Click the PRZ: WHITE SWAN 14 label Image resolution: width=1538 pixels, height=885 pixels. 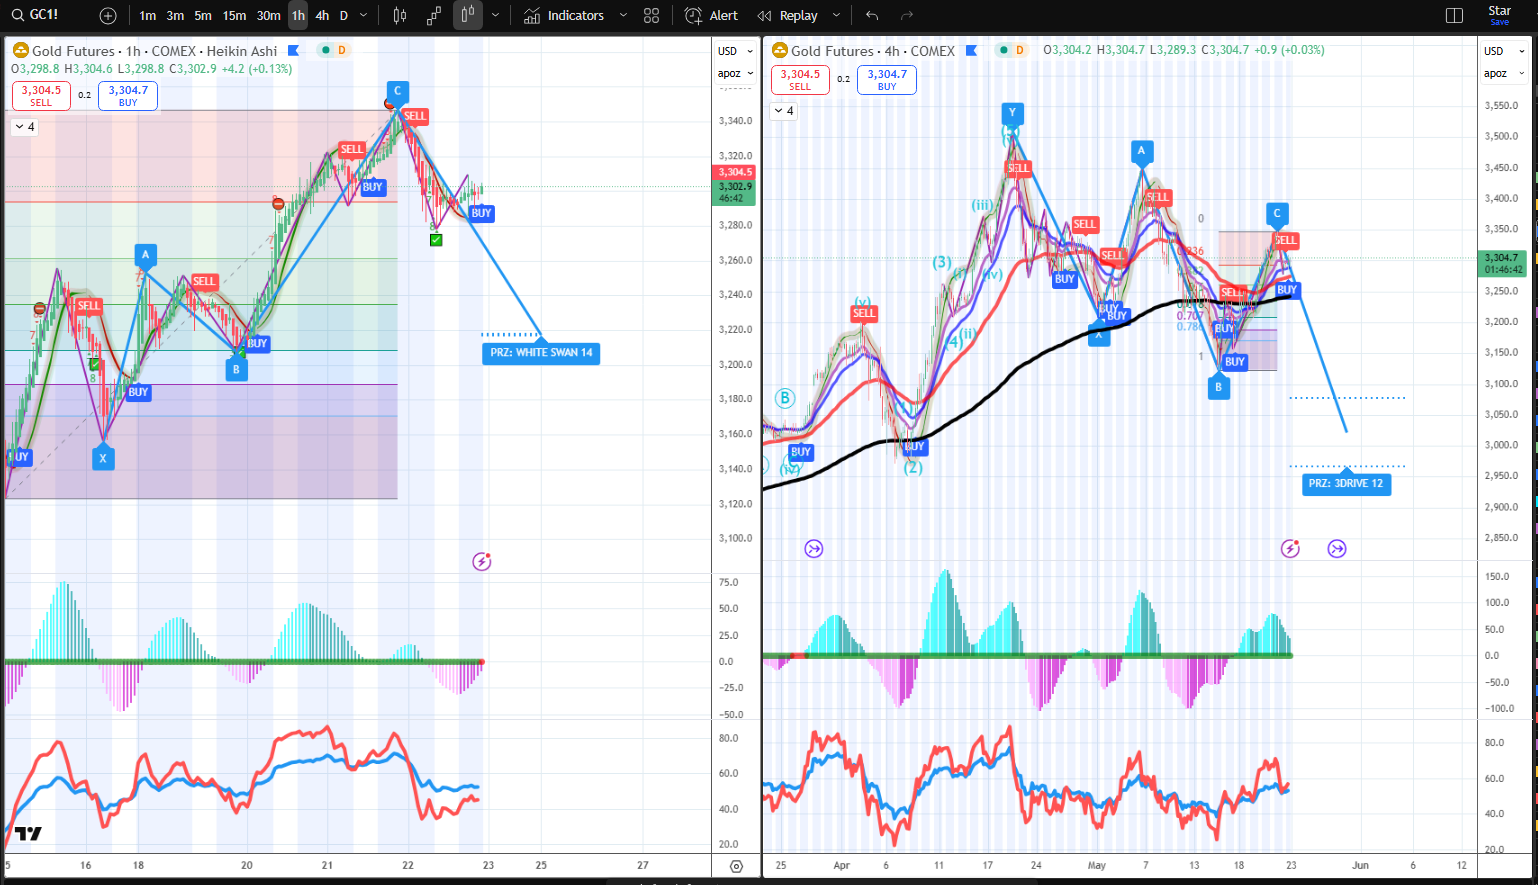(541, 352)
